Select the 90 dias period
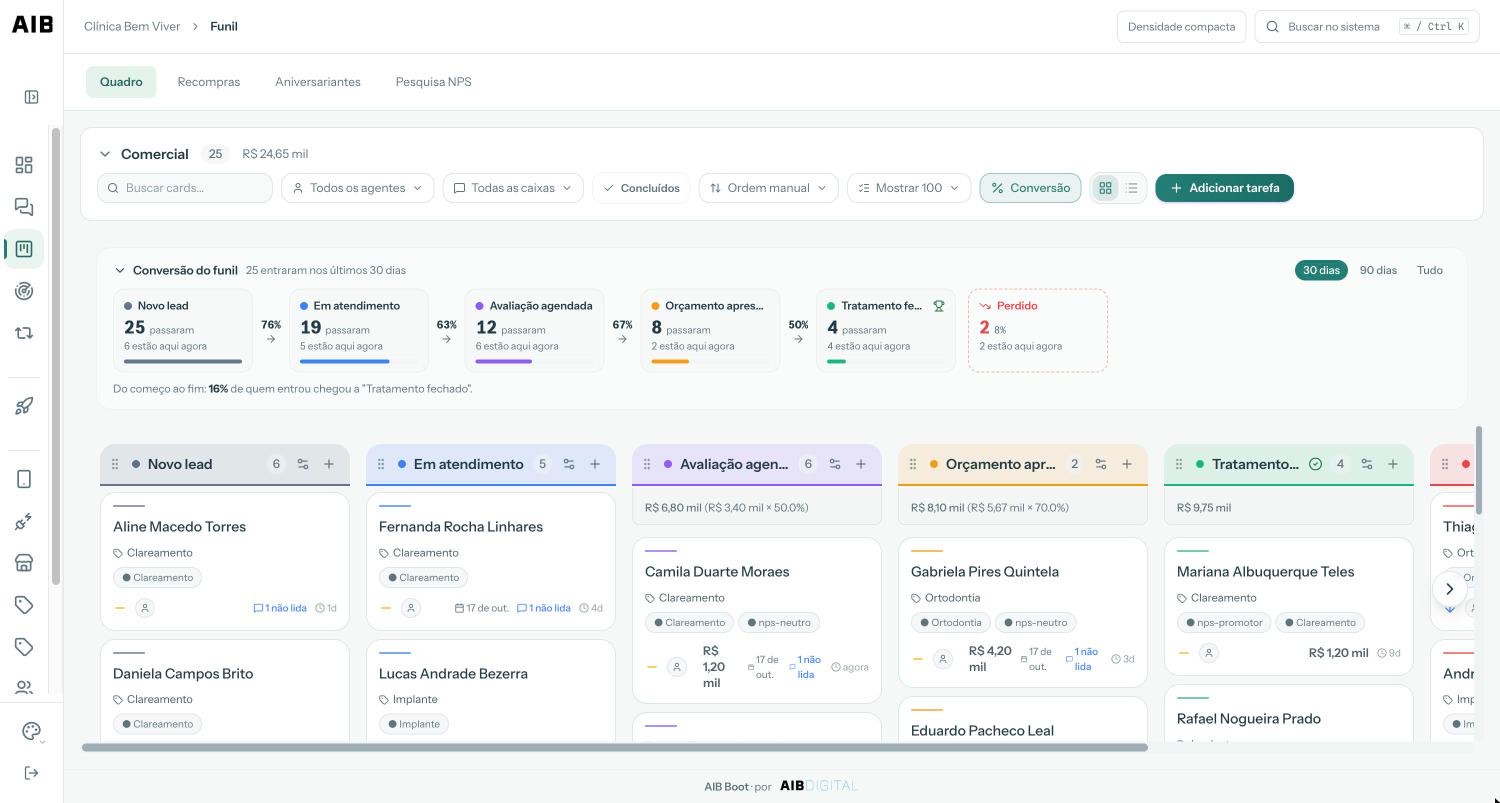Image resolution: width=1500 pixels, height=803 pixels. [1378, 270]
